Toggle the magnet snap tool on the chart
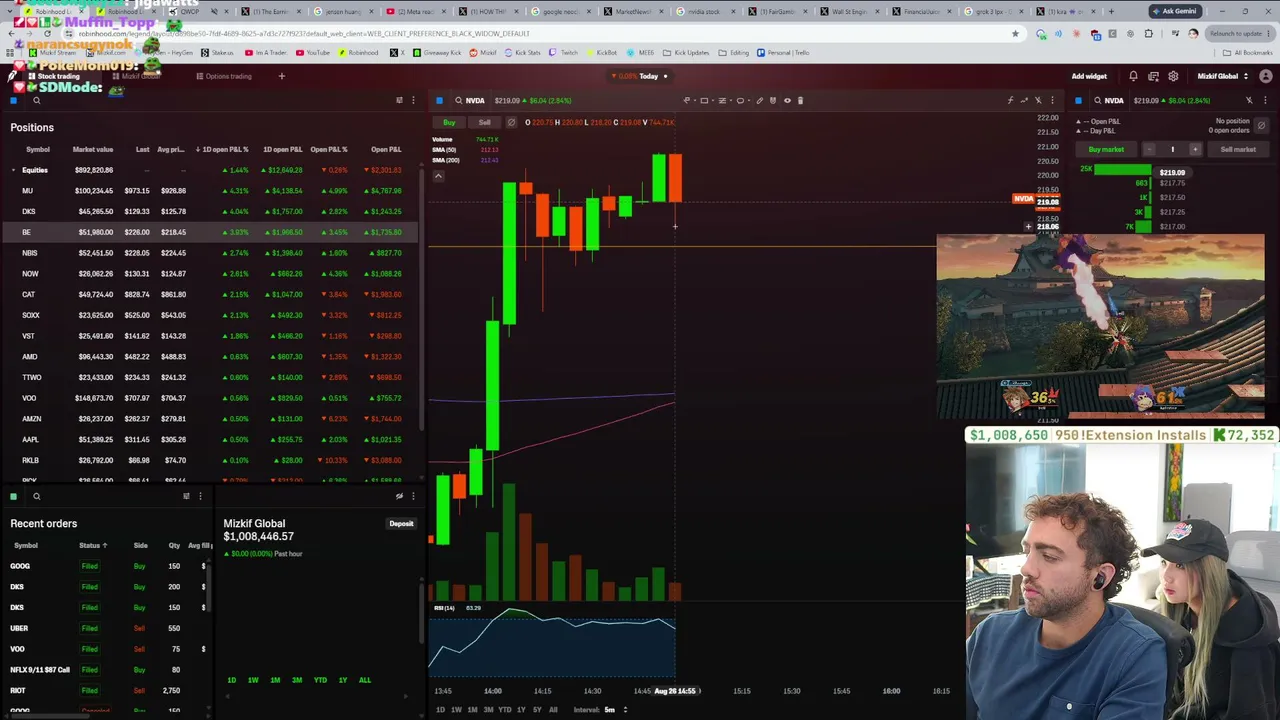The image size is (1280, 720). [773, 100]
